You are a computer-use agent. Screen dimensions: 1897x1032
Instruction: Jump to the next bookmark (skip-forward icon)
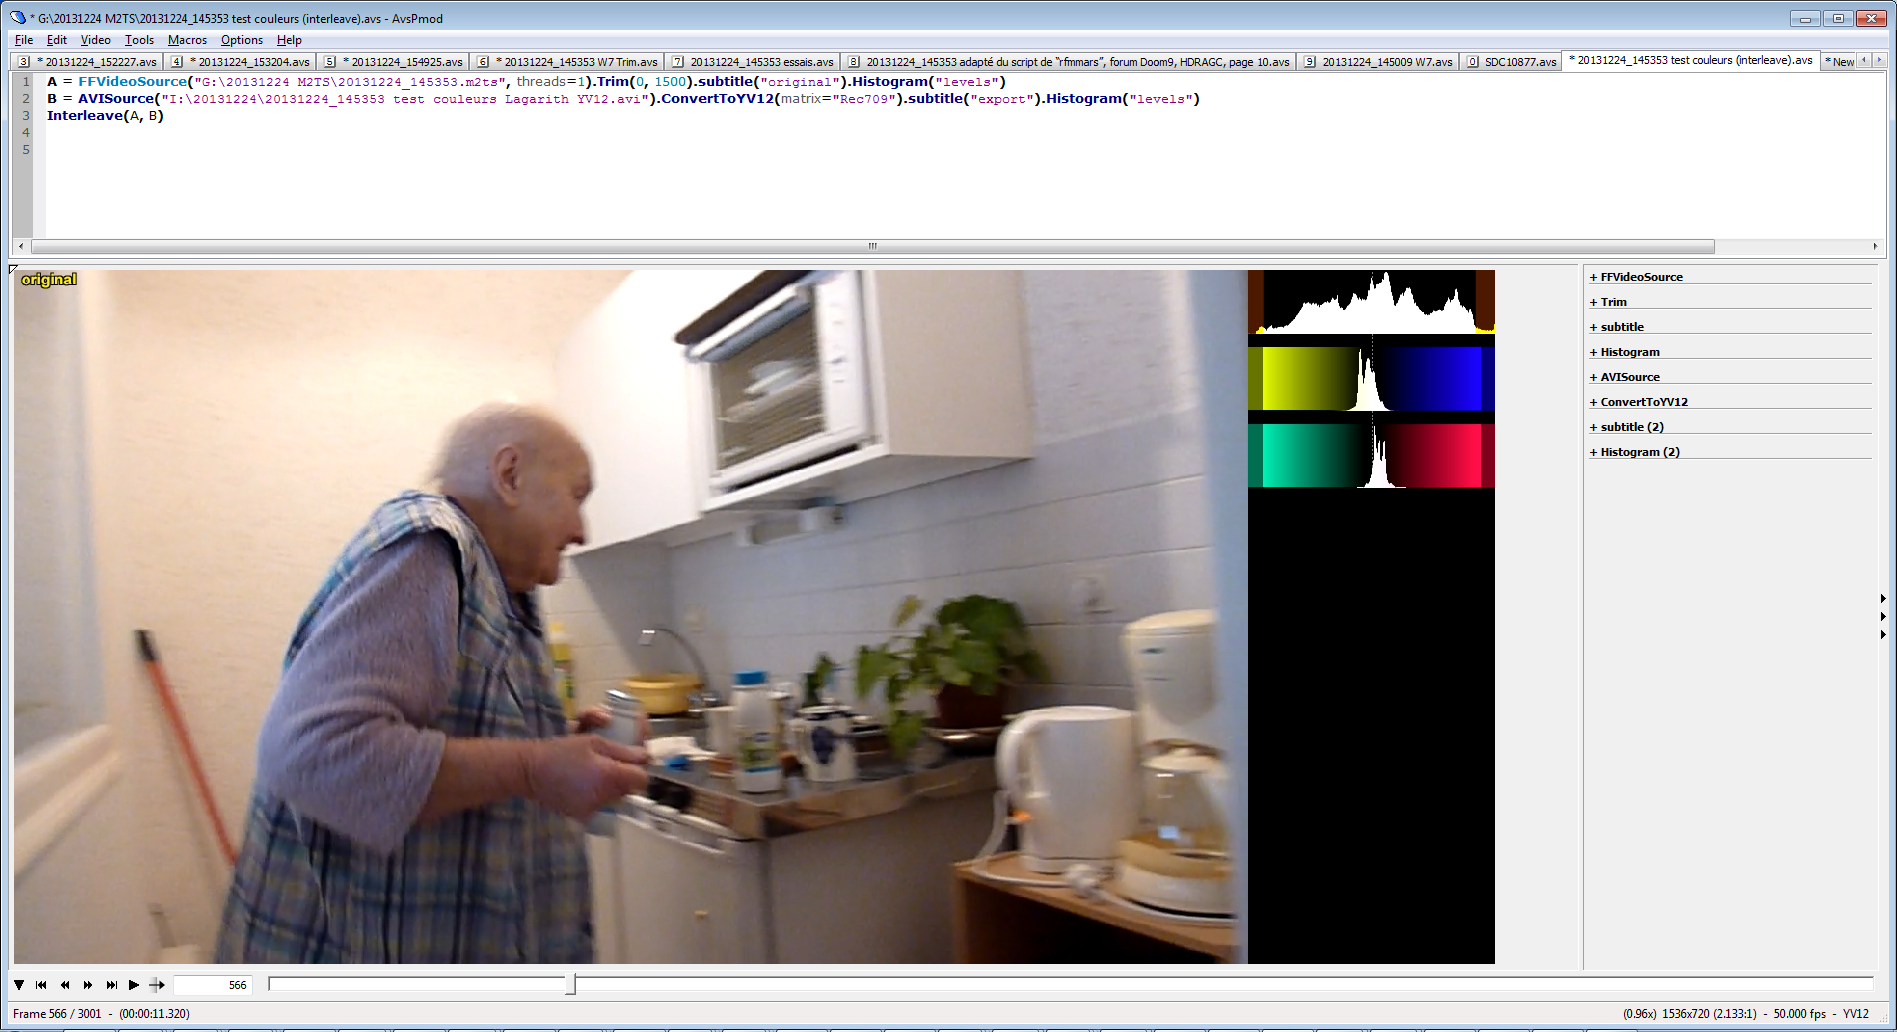pyautogui.click(x=111, y=985)
